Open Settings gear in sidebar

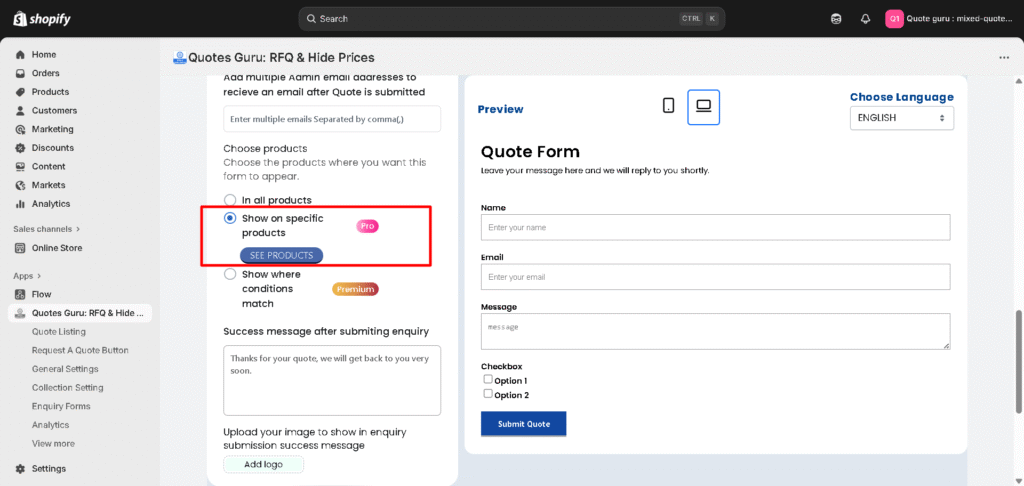(x=20, y=468)
